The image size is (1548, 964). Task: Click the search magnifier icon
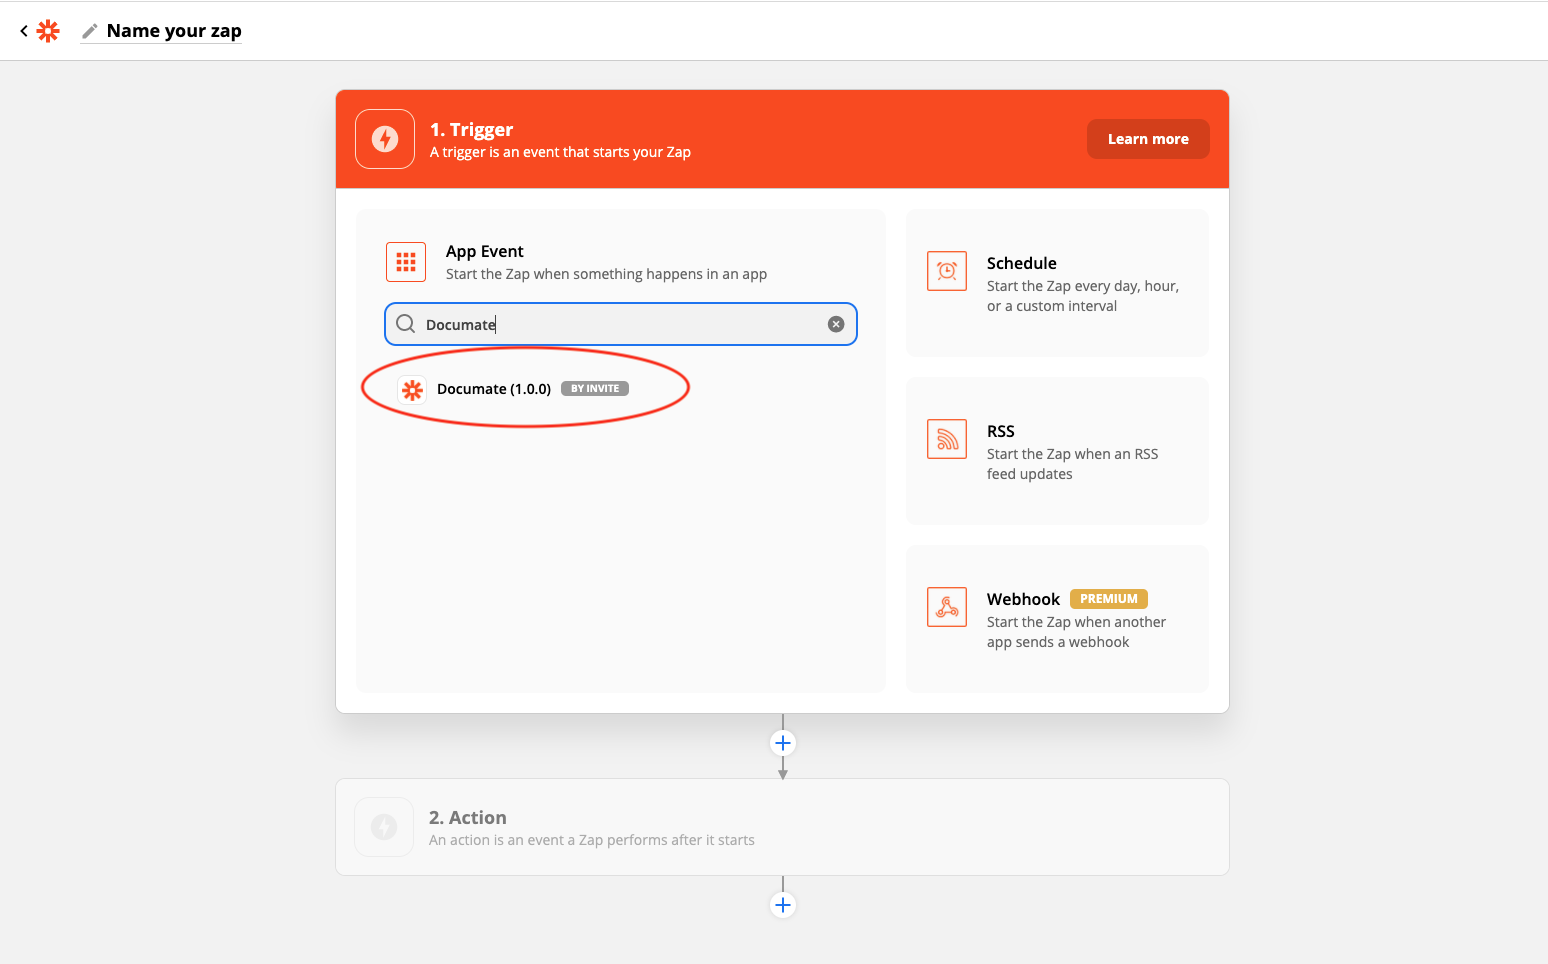[405, 324]
